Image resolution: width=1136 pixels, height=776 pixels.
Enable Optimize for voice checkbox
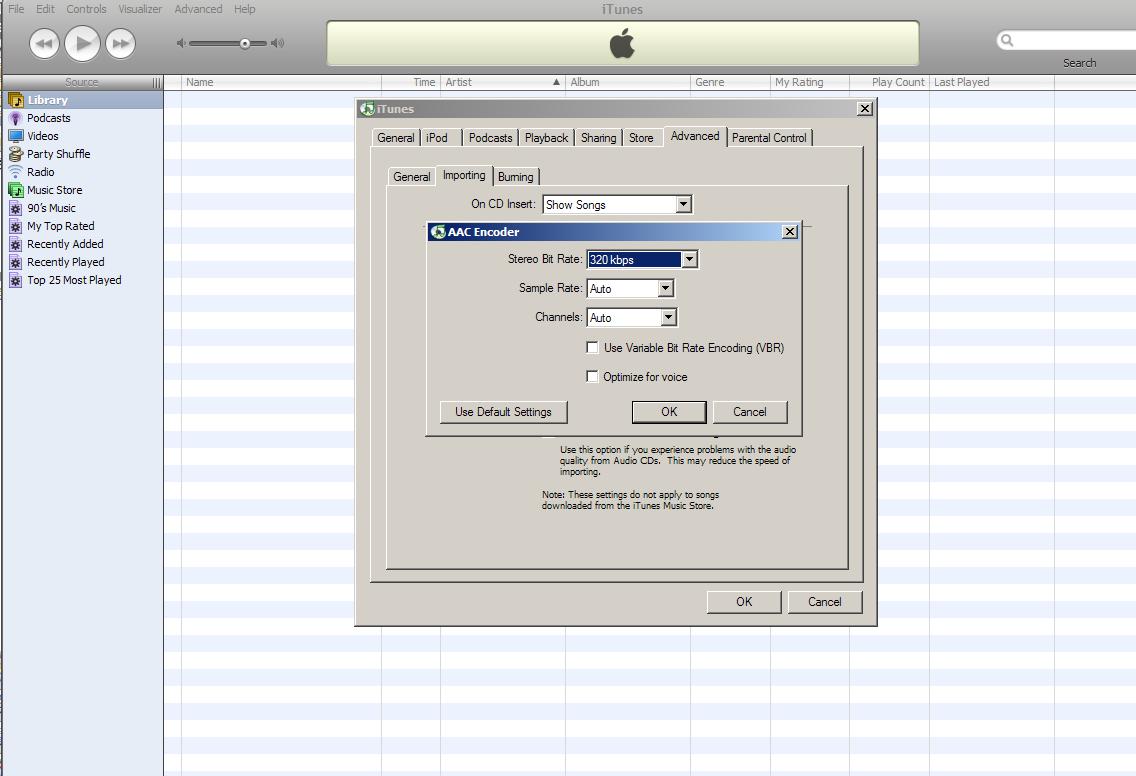tap(592, 377)
